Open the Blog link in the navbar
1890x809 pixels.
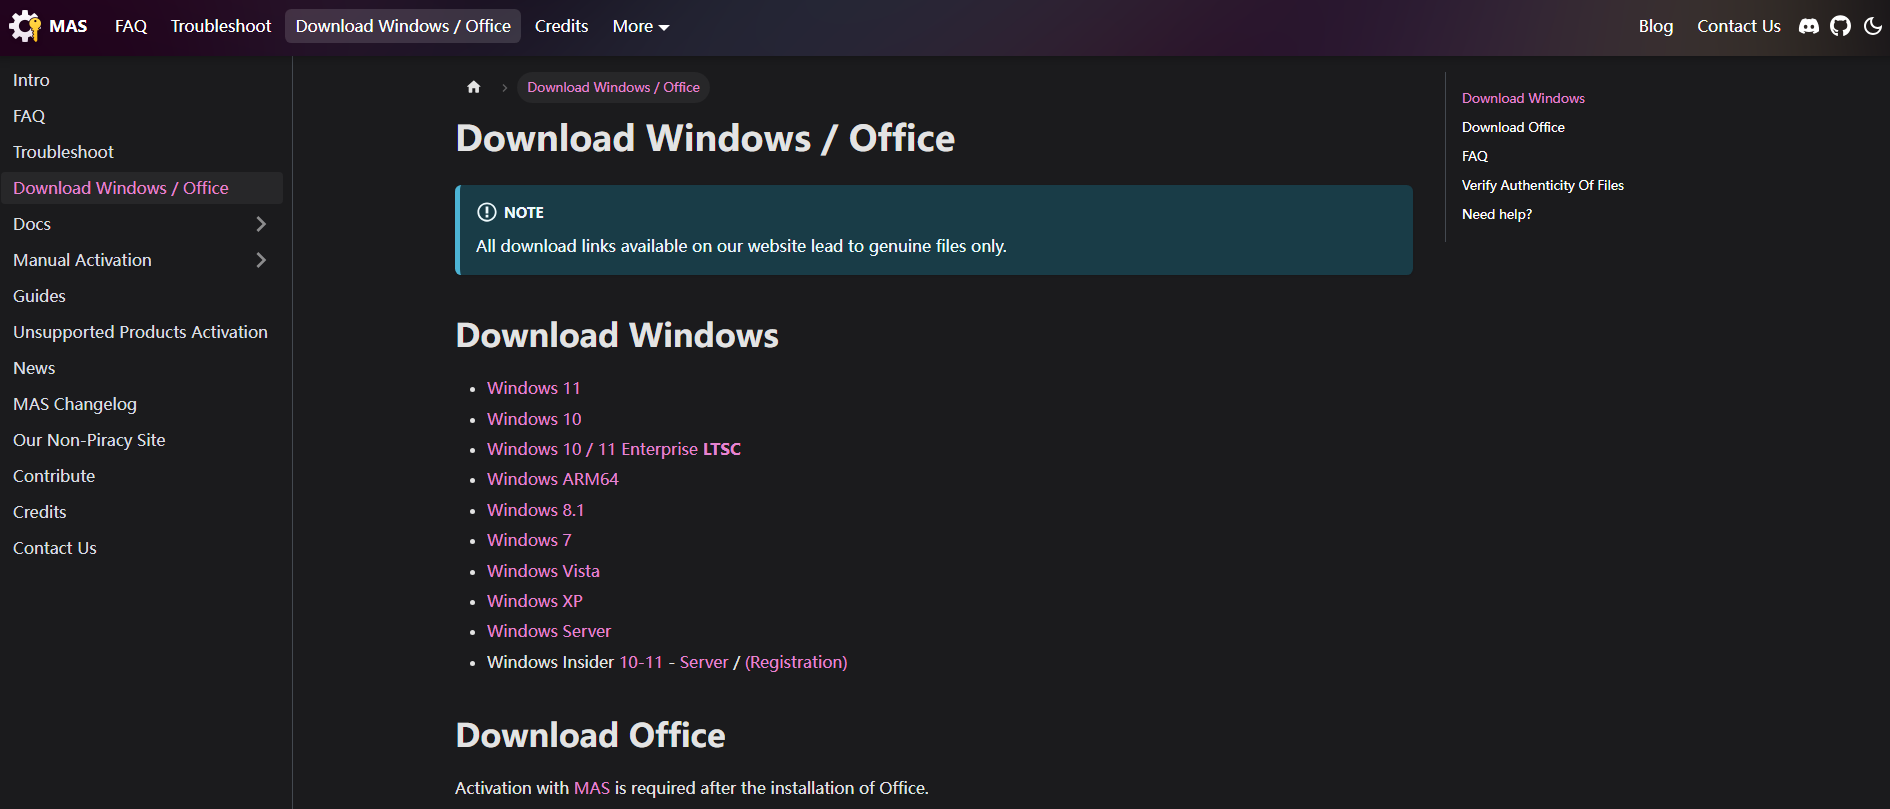point(1656,26)
